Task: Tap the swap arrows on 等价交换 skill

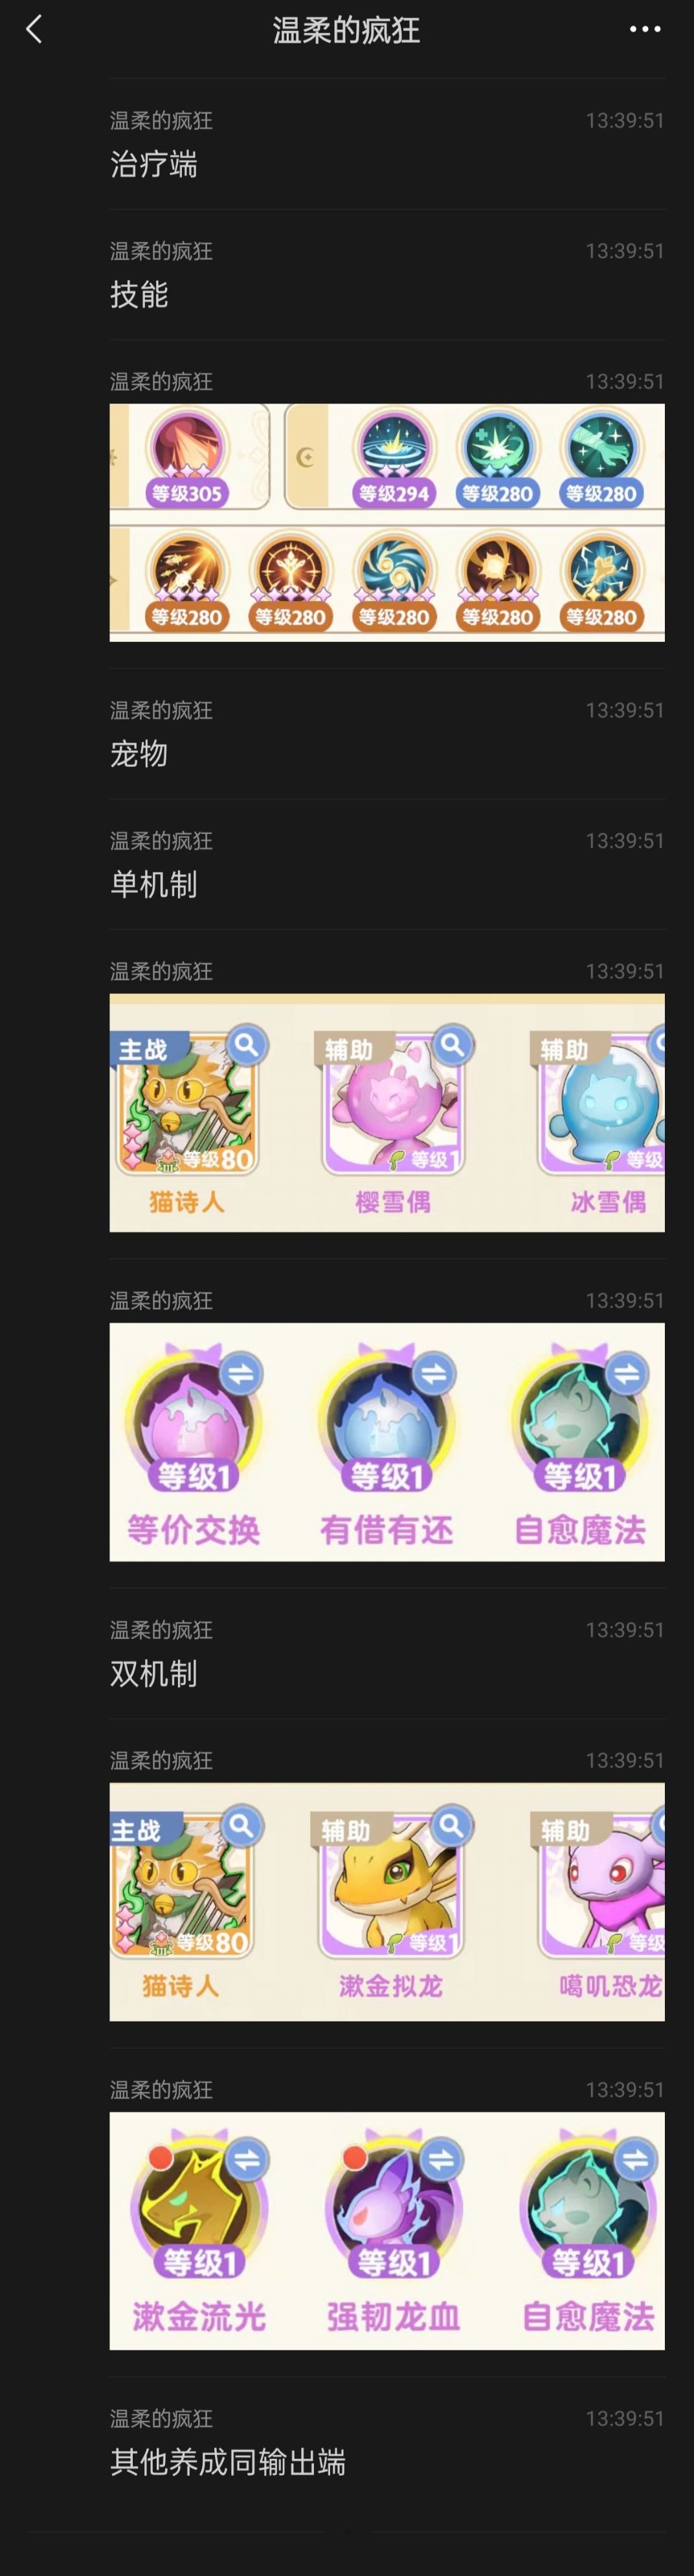Action: coord(240,1373)
